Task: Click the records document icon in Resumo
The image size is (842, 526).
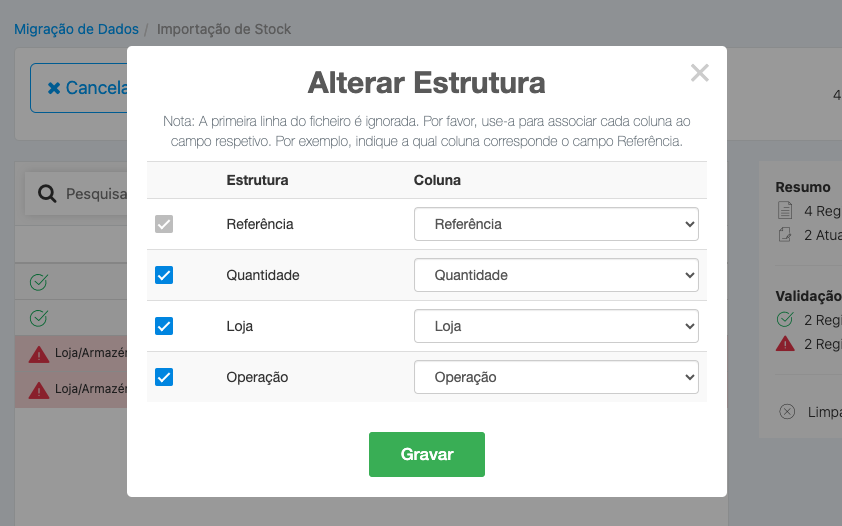Action: (785, 210)
